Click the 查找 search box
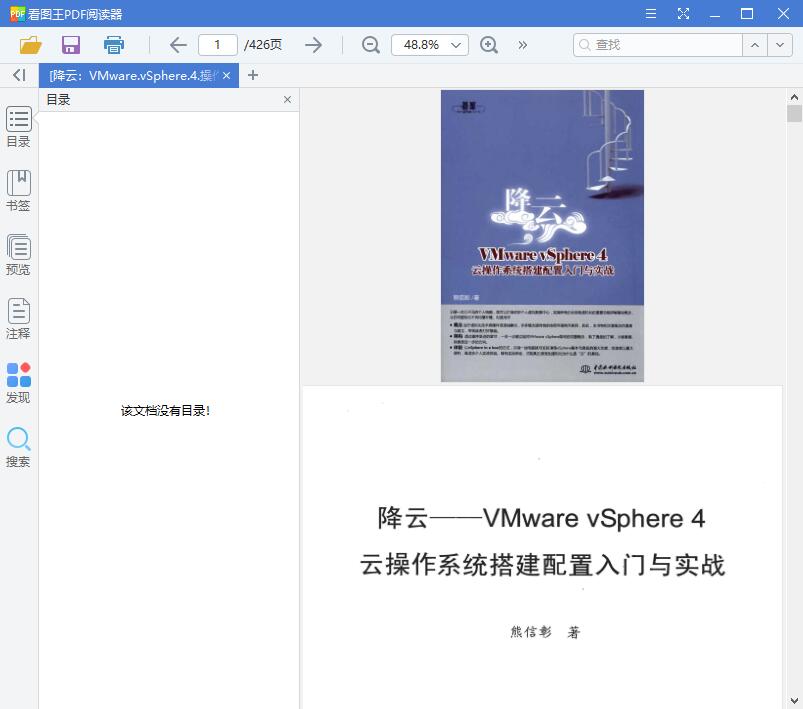803x709 pixels. click(x=658, y=45)
